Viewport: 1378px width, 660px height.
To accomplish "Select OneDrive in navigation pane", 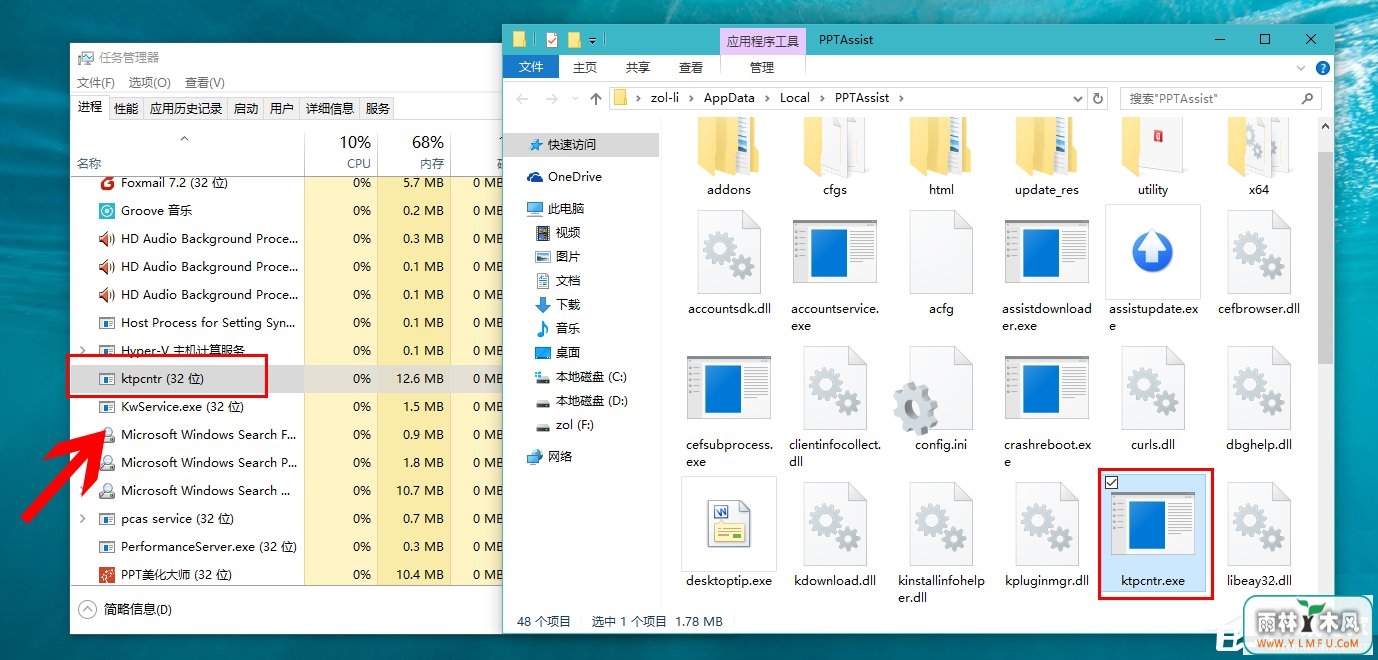I will pyautogui.click(x=574, y=177).
